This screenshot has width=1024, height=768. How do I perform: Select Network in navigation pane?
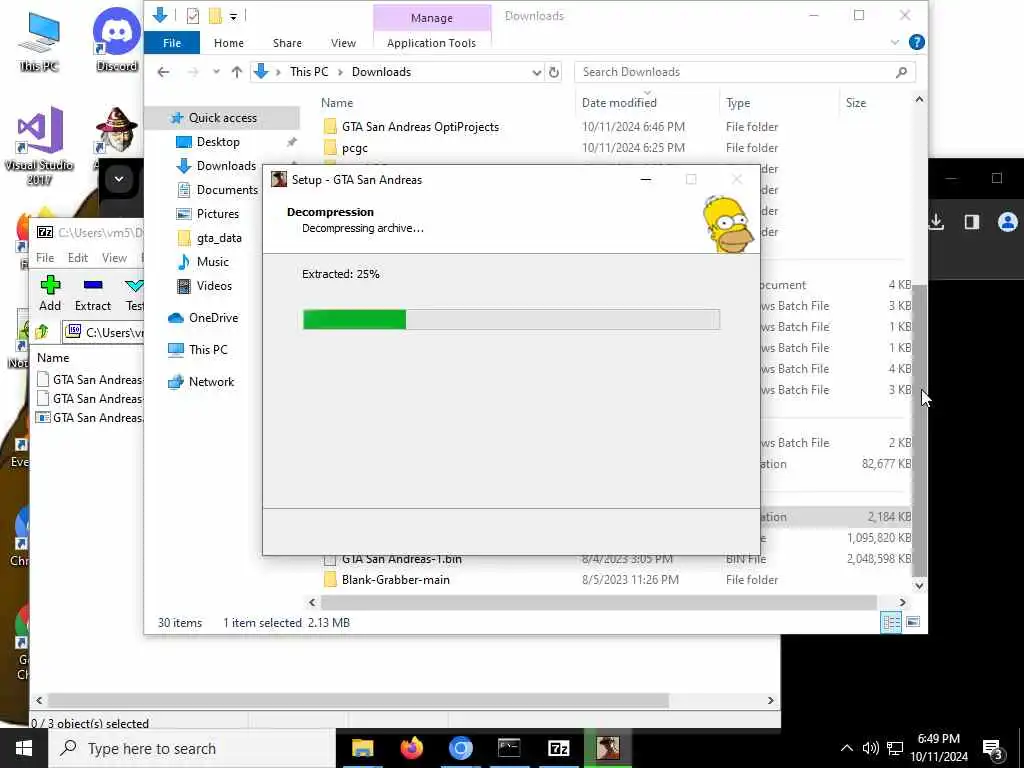tap(211, 381)
